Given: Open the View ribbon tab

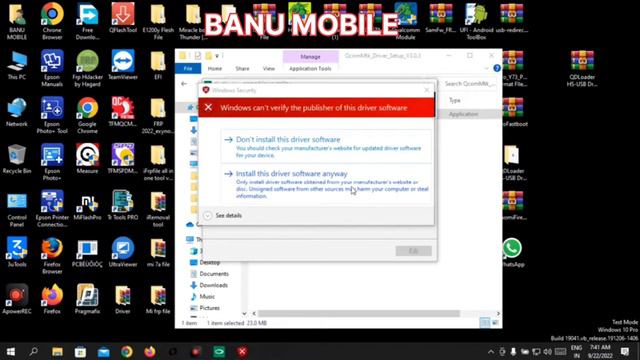Looking at the screenshot, I should click(x=269, y=69).
